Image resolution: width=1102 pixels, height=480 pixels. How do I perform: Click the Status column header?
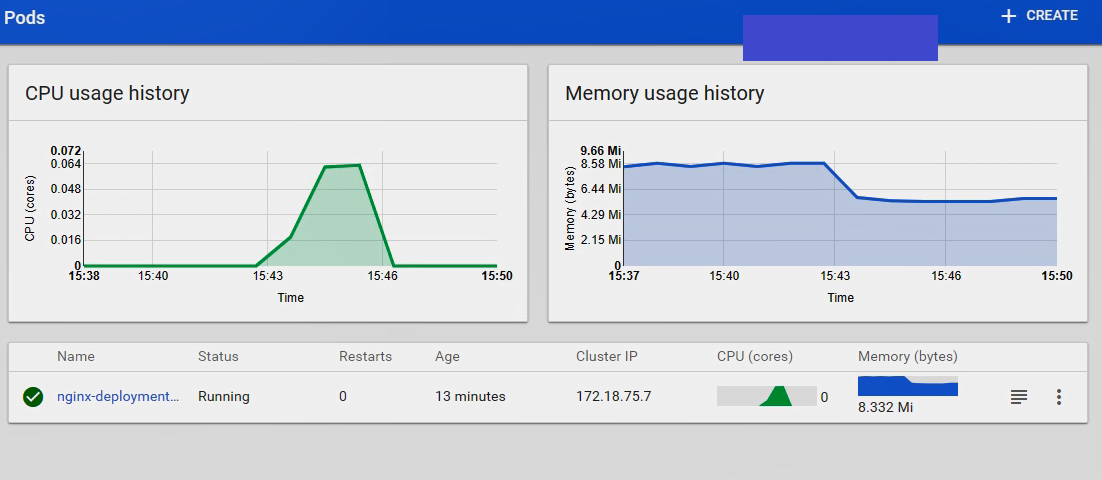click(x=218, y=356)
